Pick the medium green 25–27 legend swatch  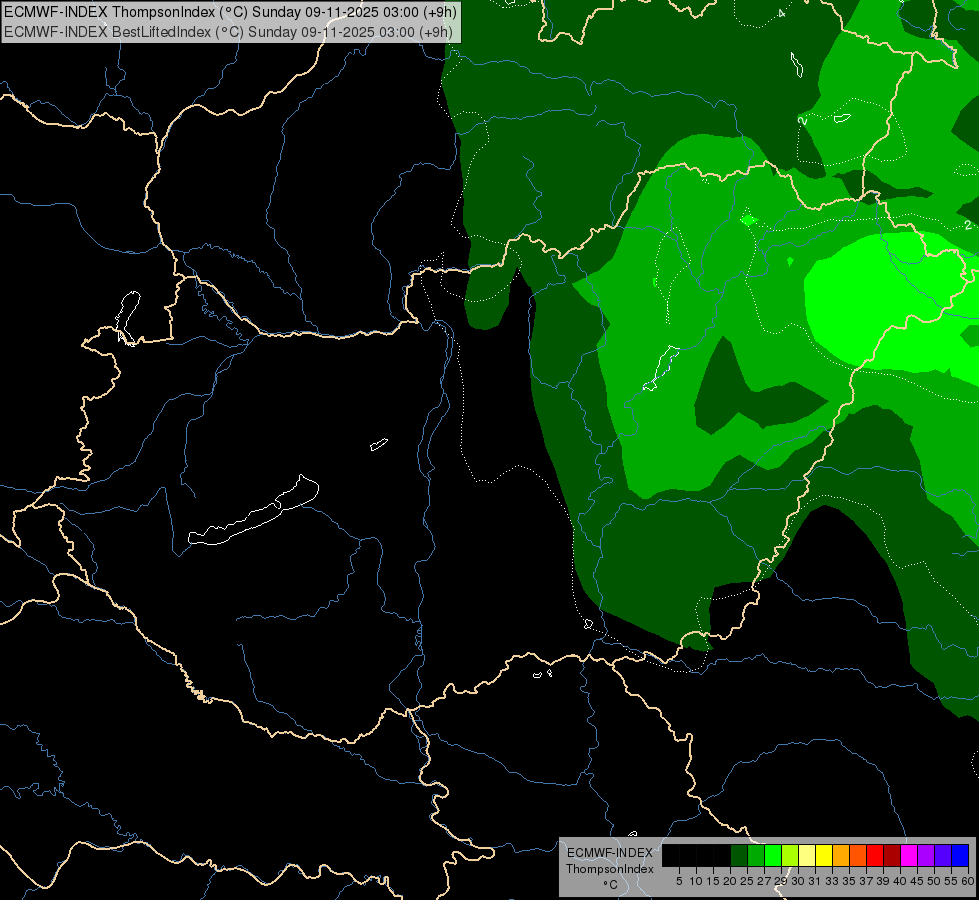(x=756, y=855)
